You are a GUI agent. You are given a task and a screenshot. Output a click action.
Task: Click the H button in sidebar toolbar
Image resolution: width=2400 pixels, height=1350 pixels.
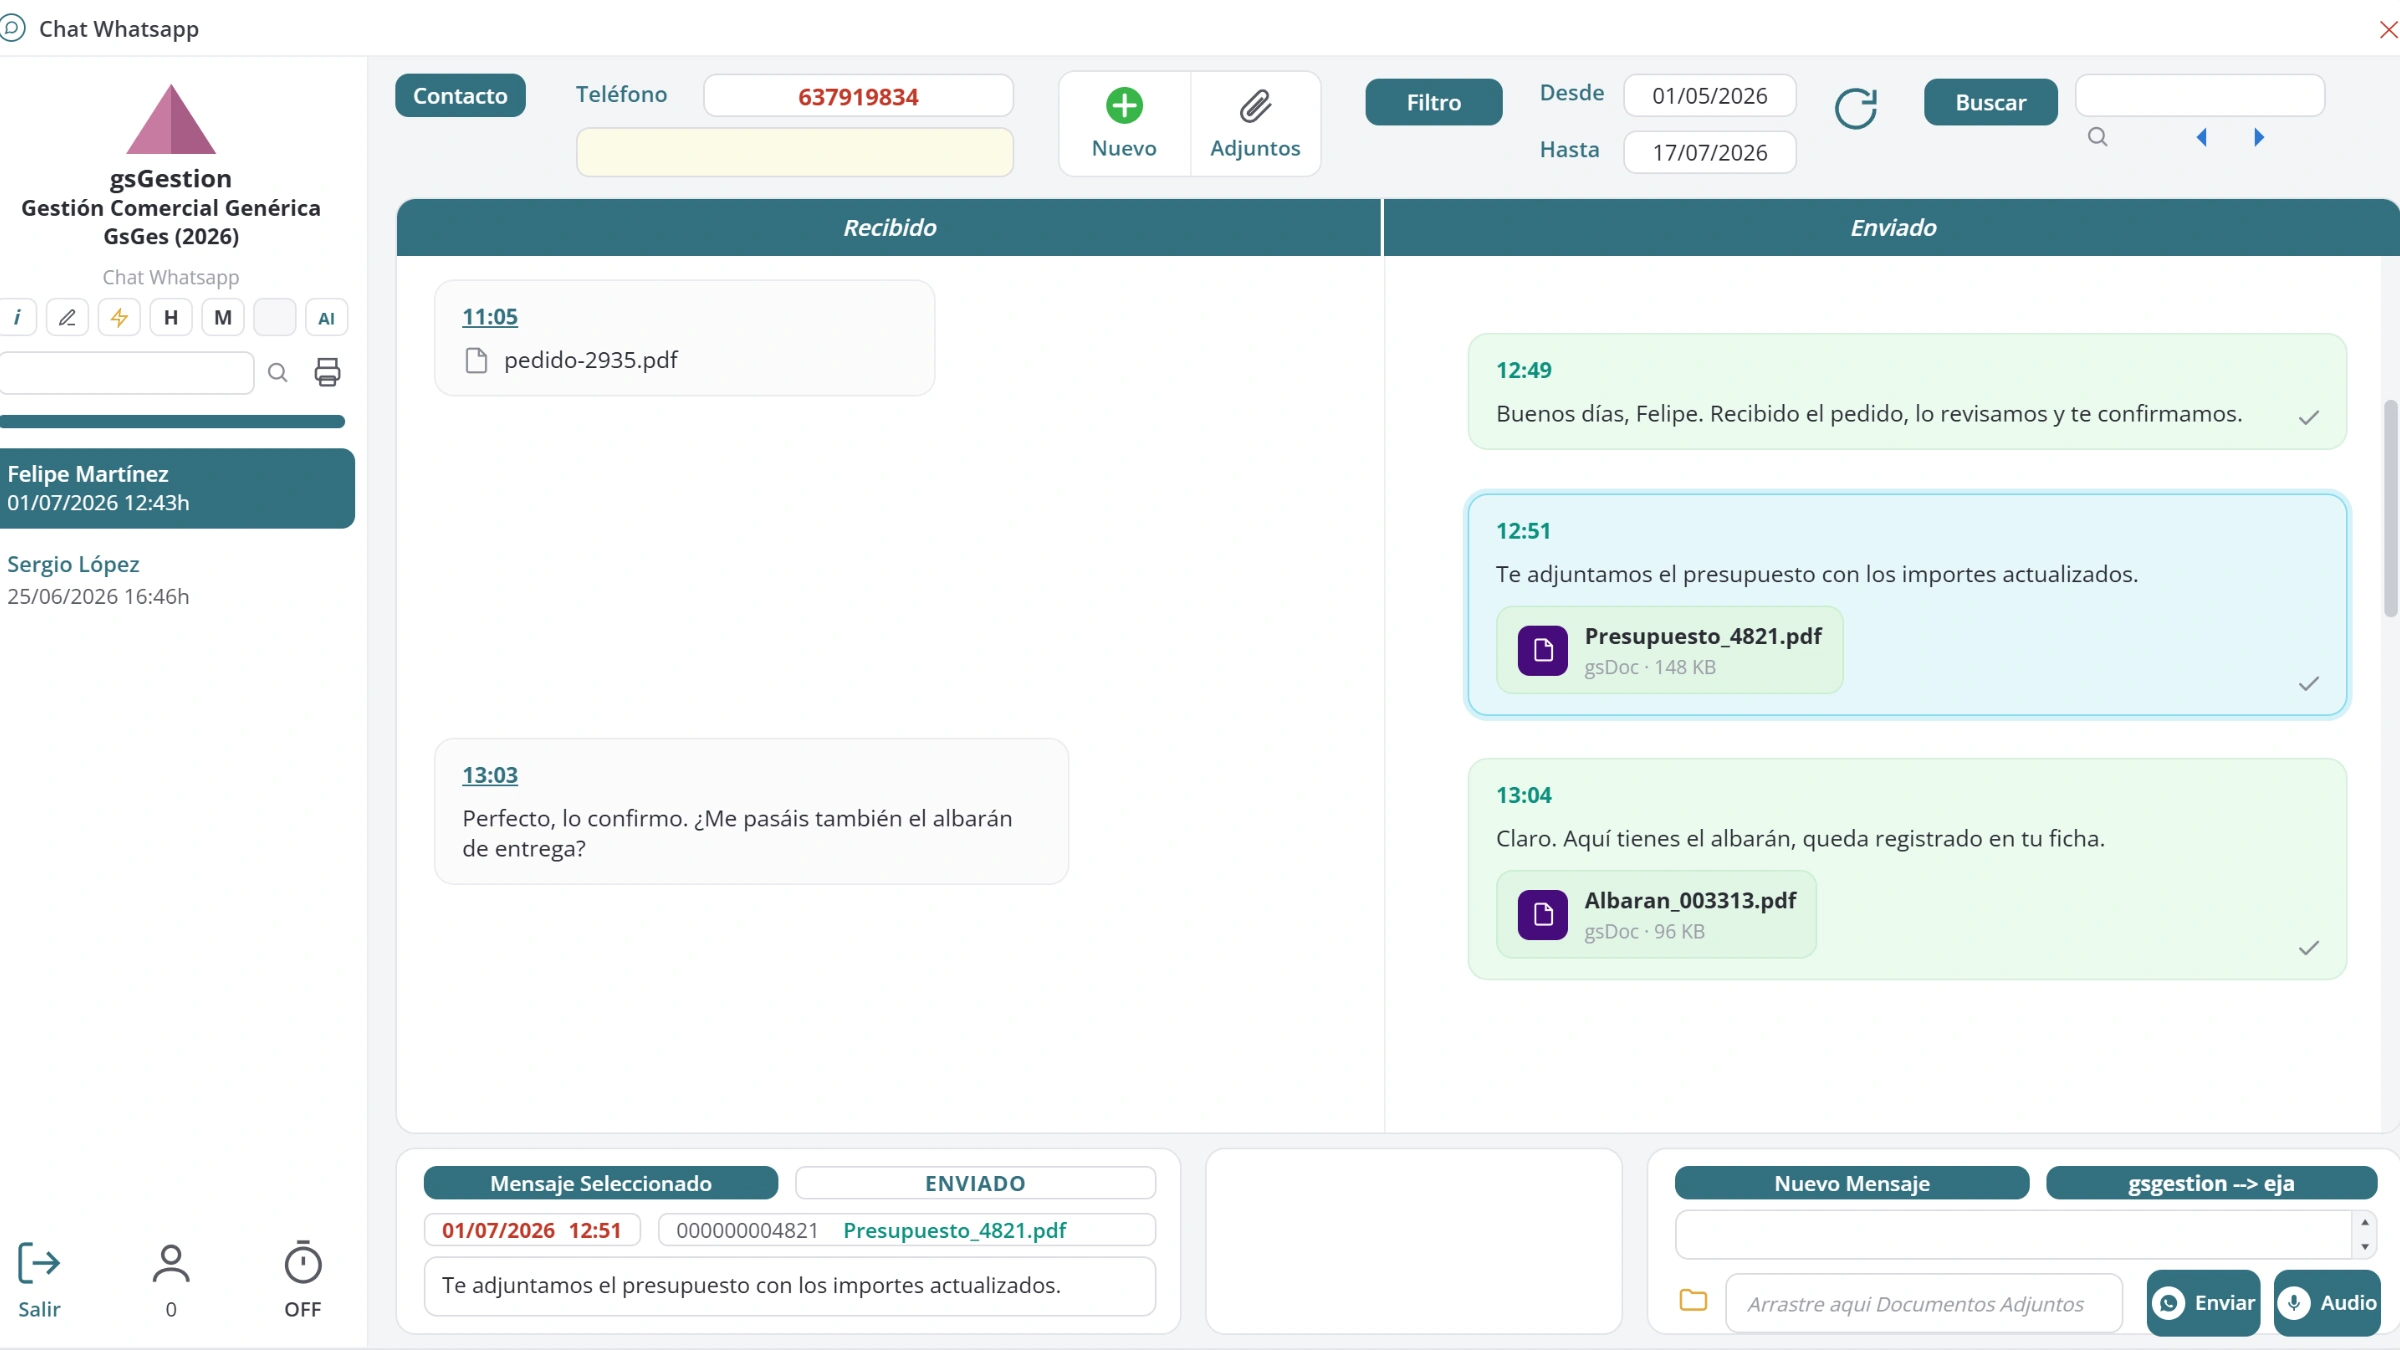171,318
